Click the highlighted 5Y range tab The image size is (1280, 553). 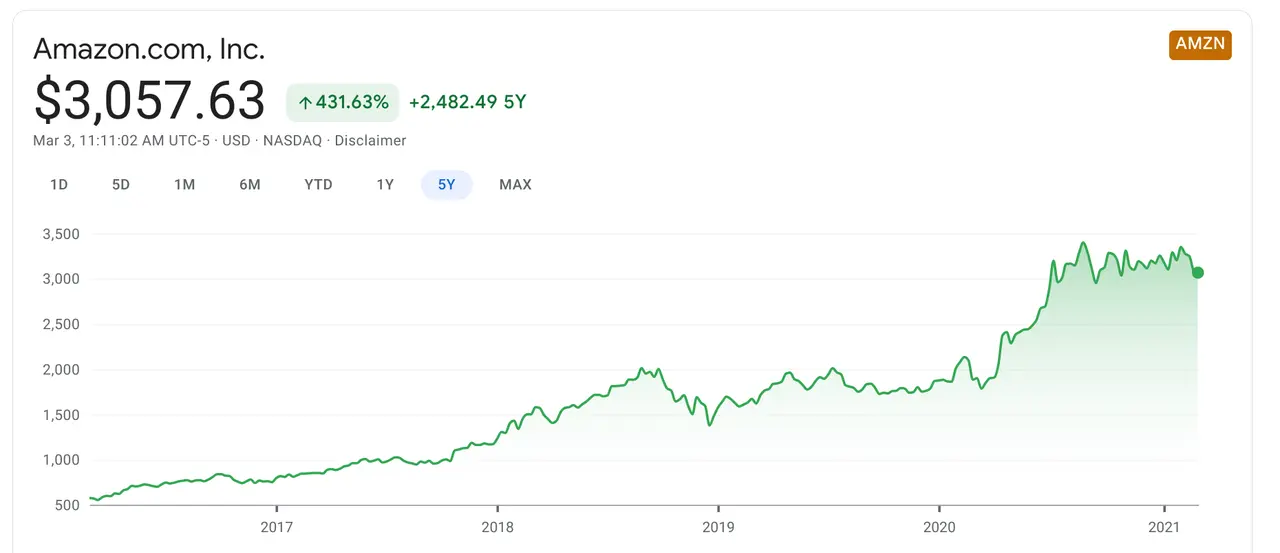(447, 185)
